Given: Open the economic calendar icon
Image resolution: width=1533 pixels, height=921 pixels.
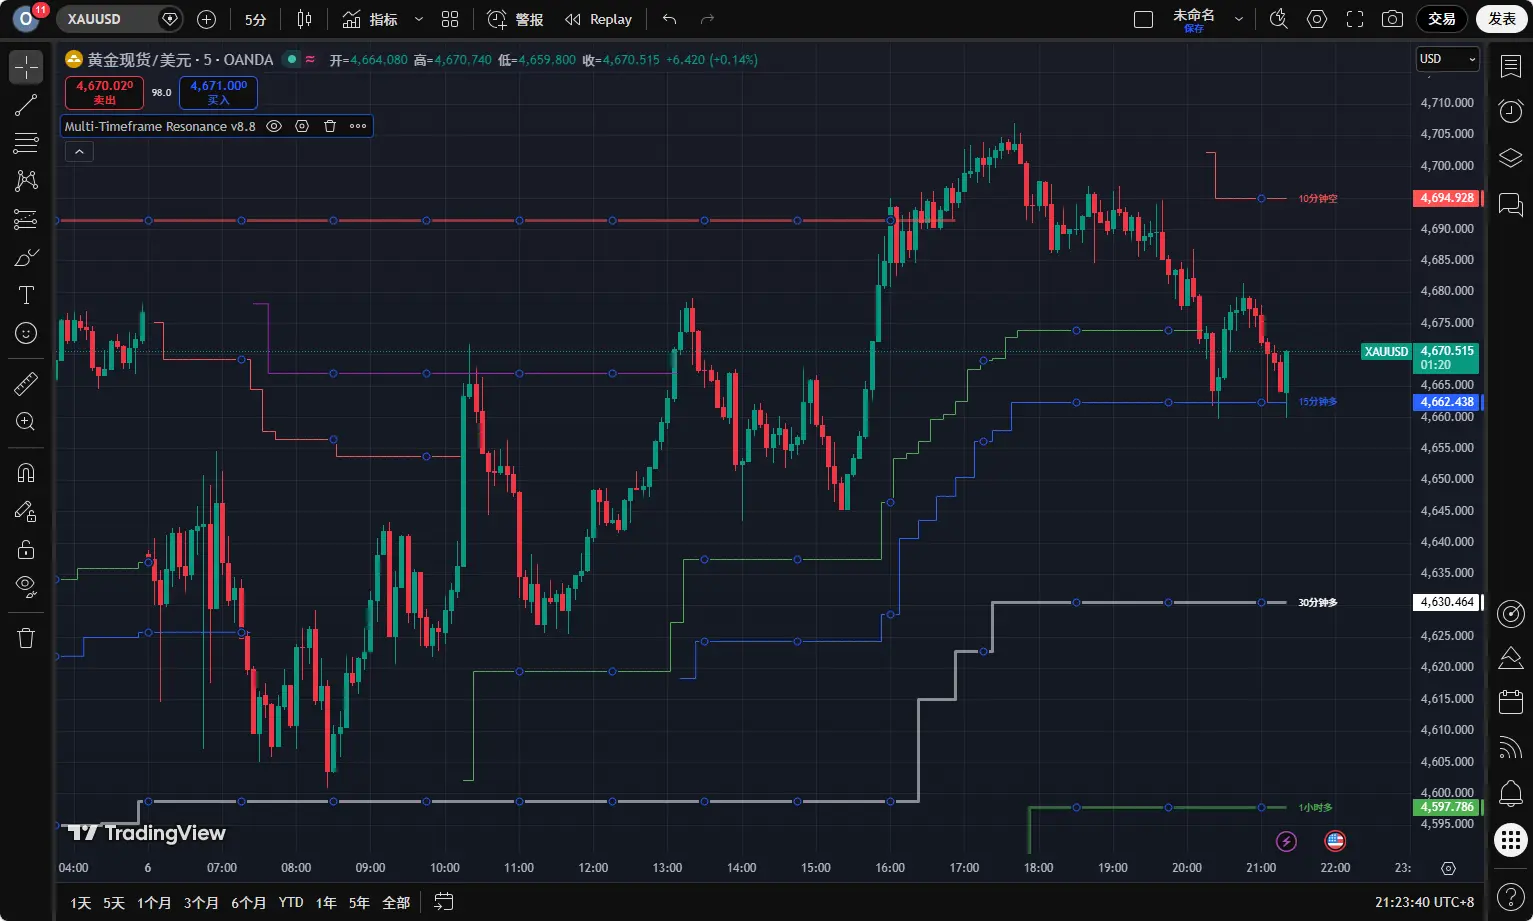Looking at the screenshot, I should tap(1511, 702).
